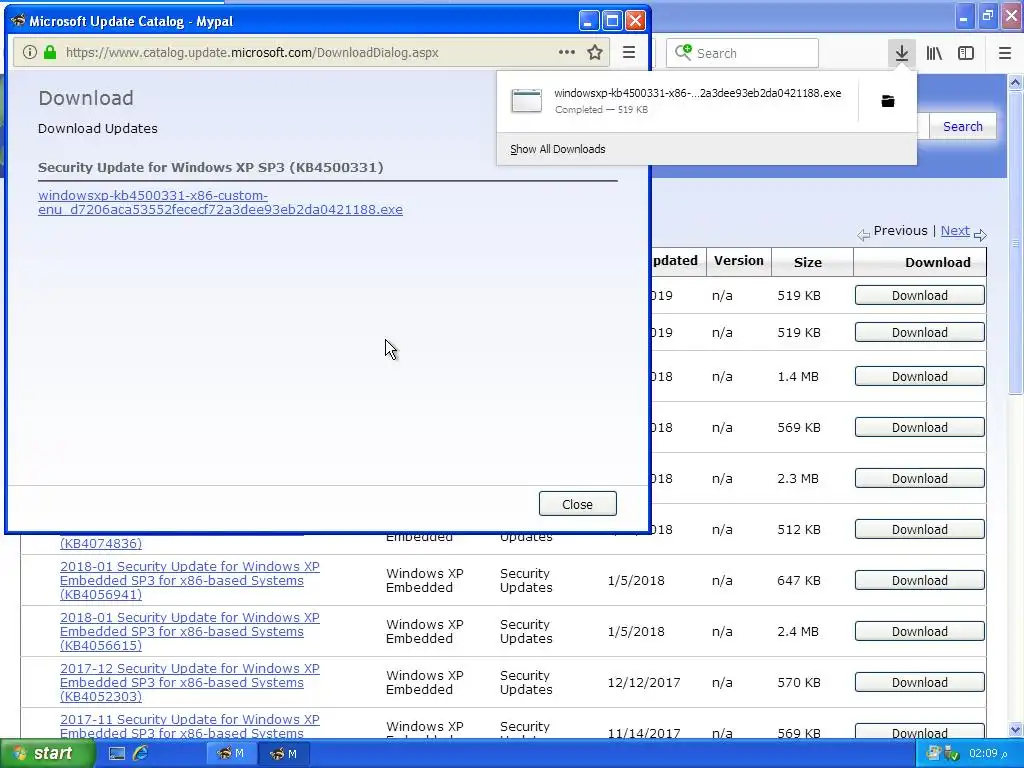
Task: Download the 512 KB update row
Action: pyautogui.click(x=920, y=530)
